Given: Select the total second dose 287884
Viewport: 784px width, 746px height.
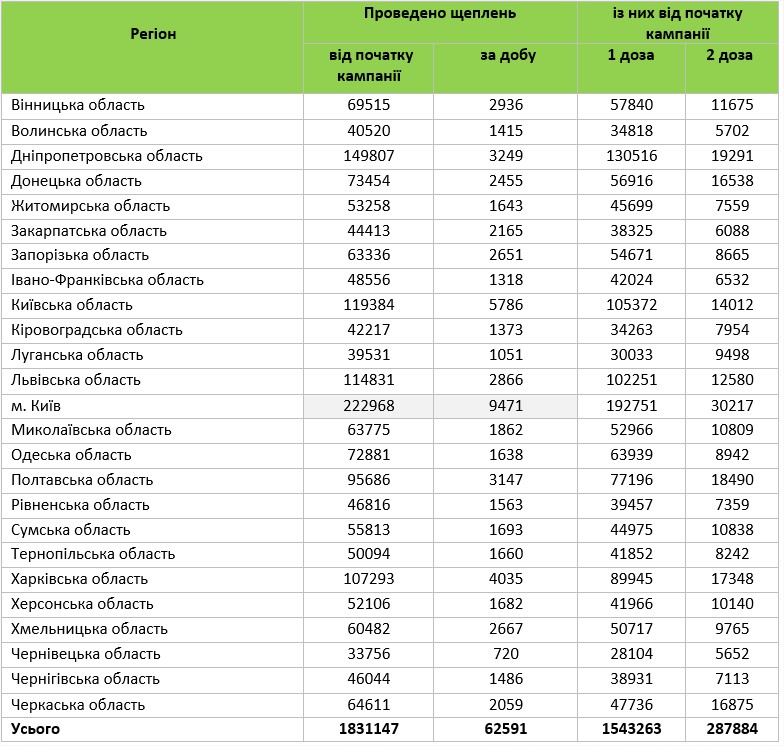Looking at the screenshot, I should (729, 729).
